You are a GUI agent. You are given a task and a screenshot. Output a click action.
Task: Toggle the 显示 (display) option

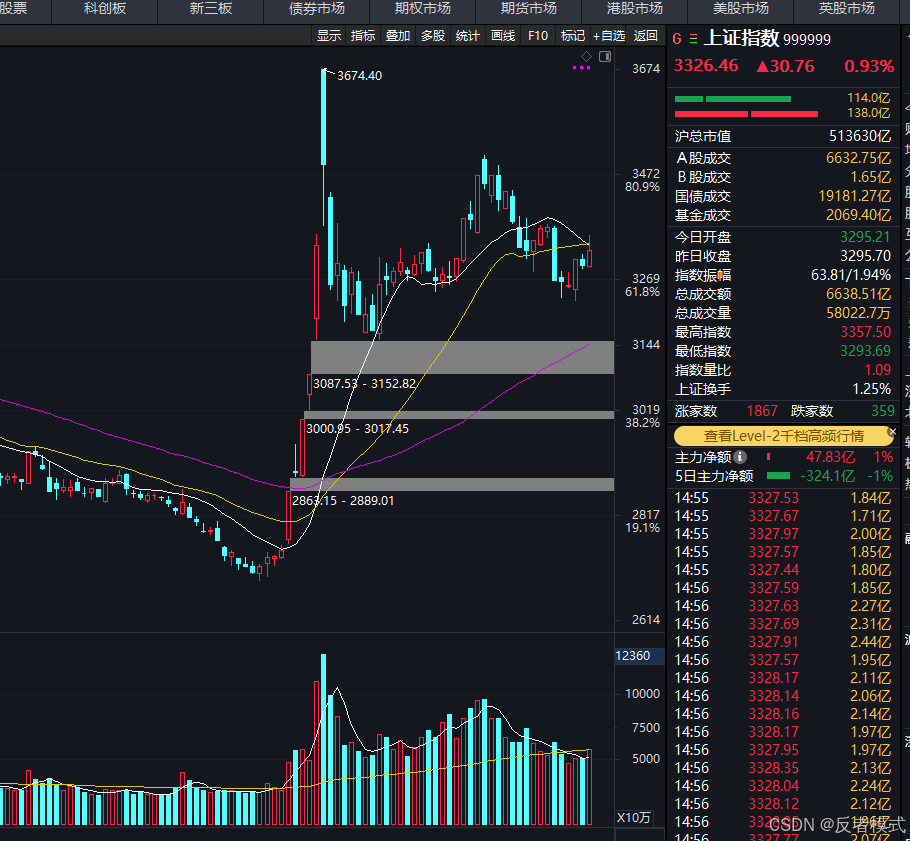coord(329,36)
